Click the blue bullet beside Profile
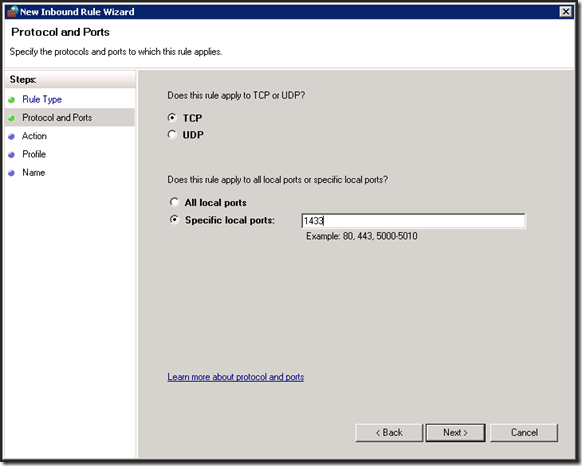The height and width of the screenshot is (466, 582). pos(12,155)
